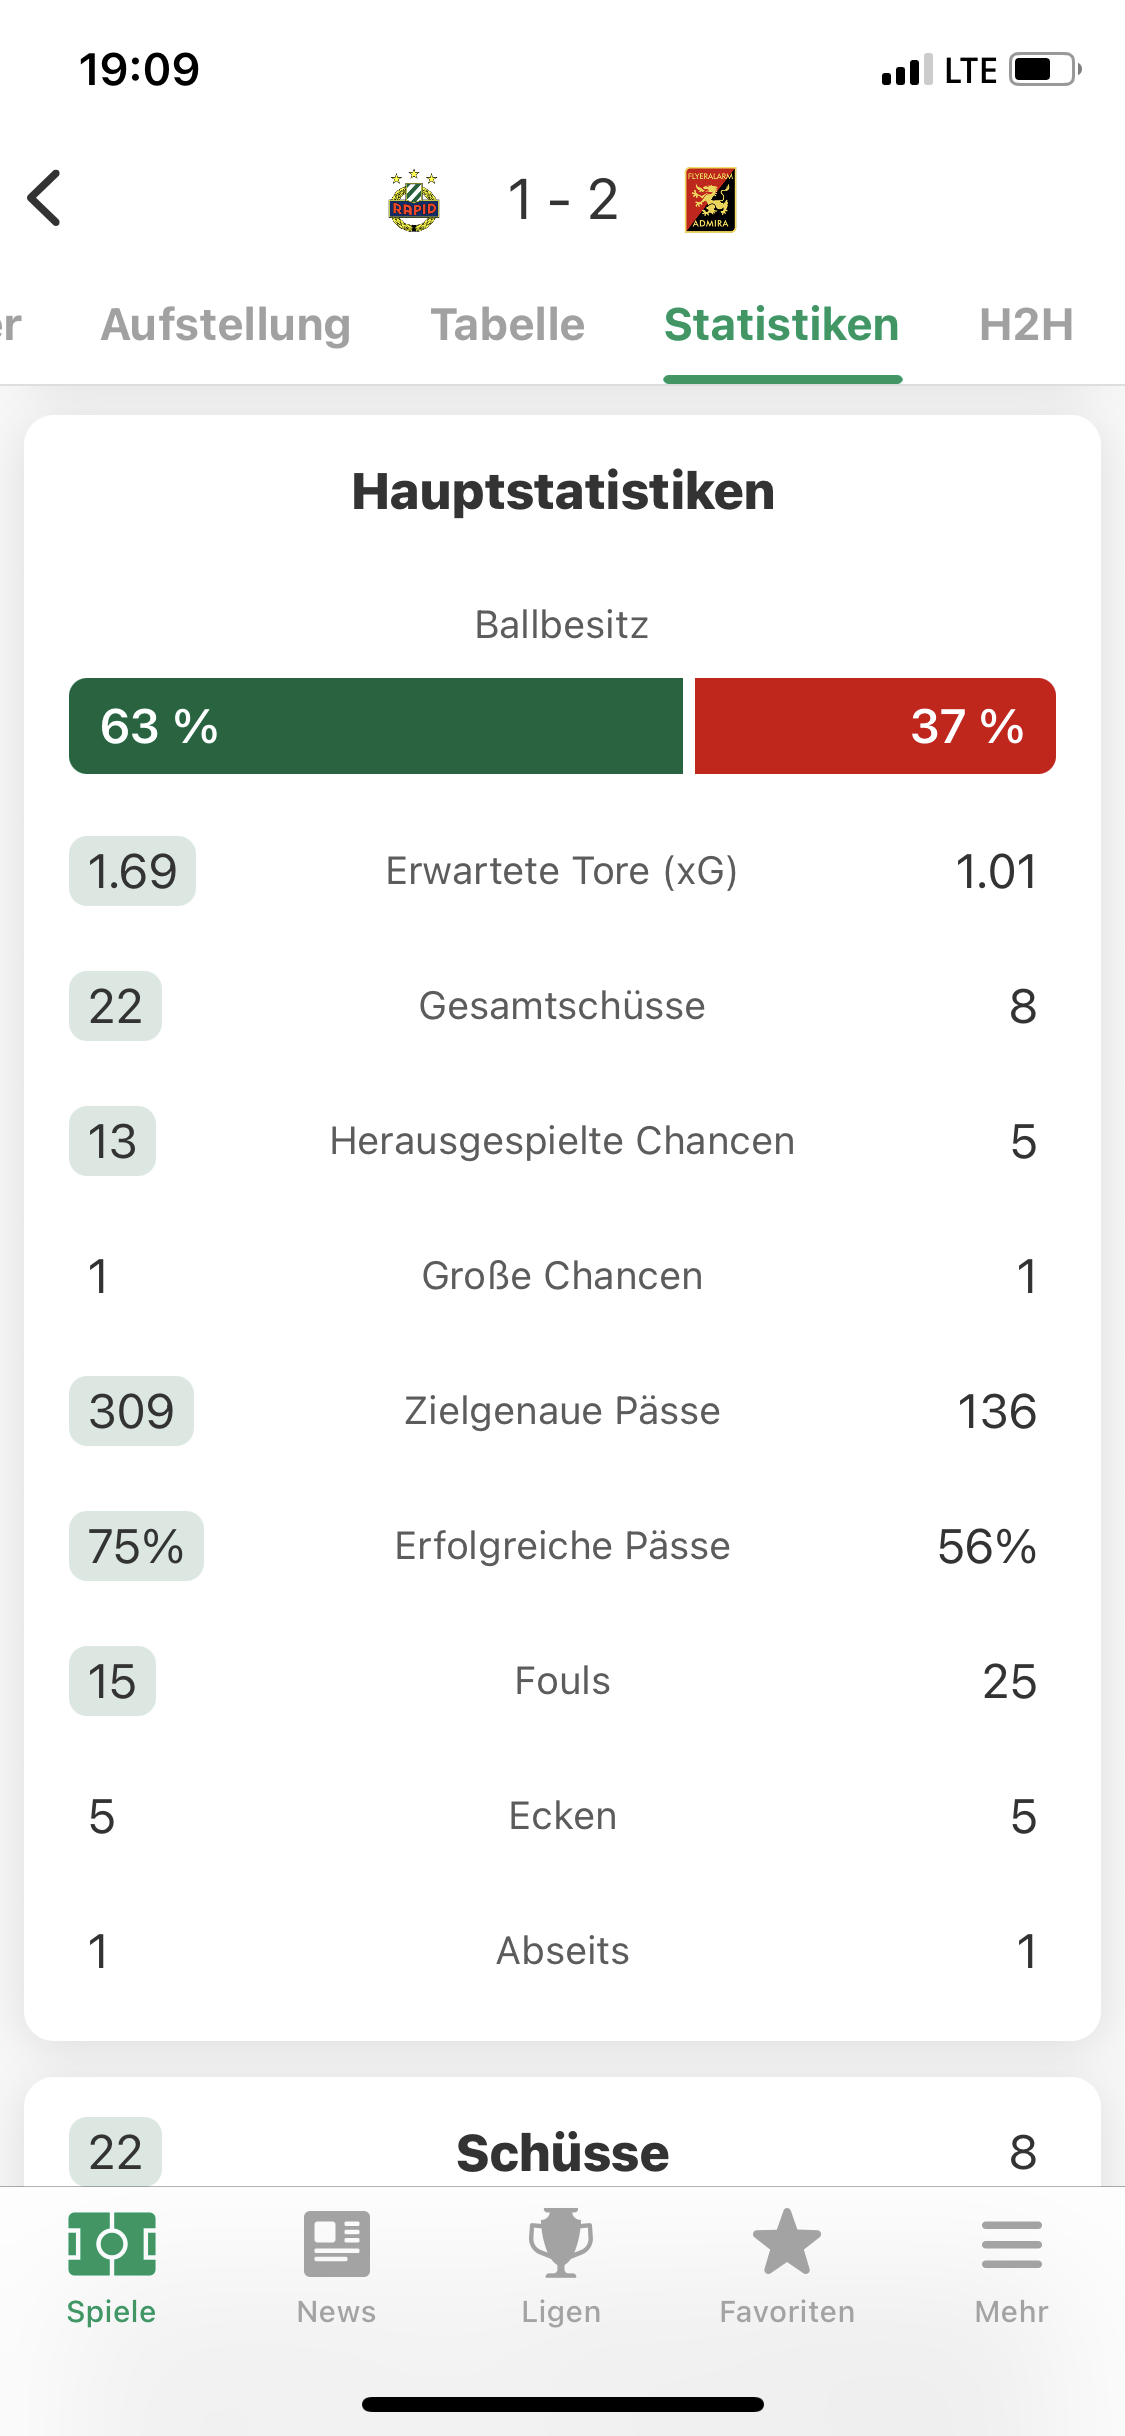Viewport: 1125px width, 2436px height.
Task: Open Admira team crest
Action: coord(711,200)
